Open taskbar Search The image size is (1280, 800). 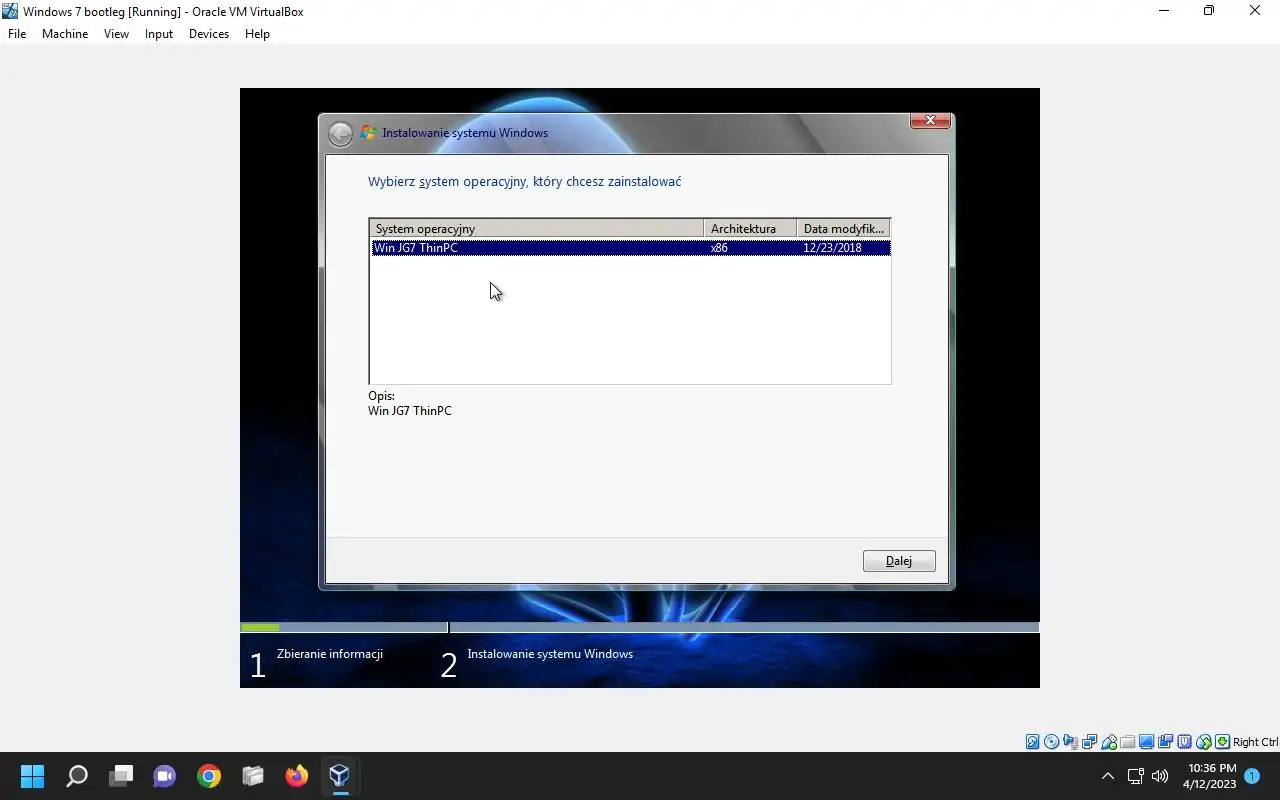(77, 776)
